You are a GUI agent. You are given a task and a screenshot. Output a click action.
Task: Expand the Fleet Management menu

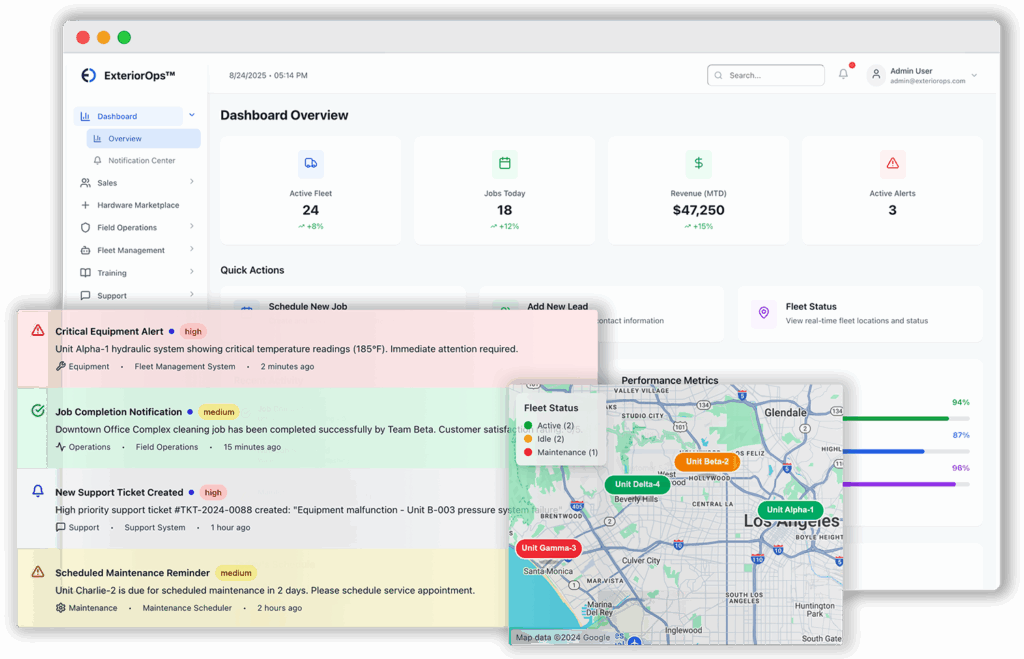[x=191, y=250]
